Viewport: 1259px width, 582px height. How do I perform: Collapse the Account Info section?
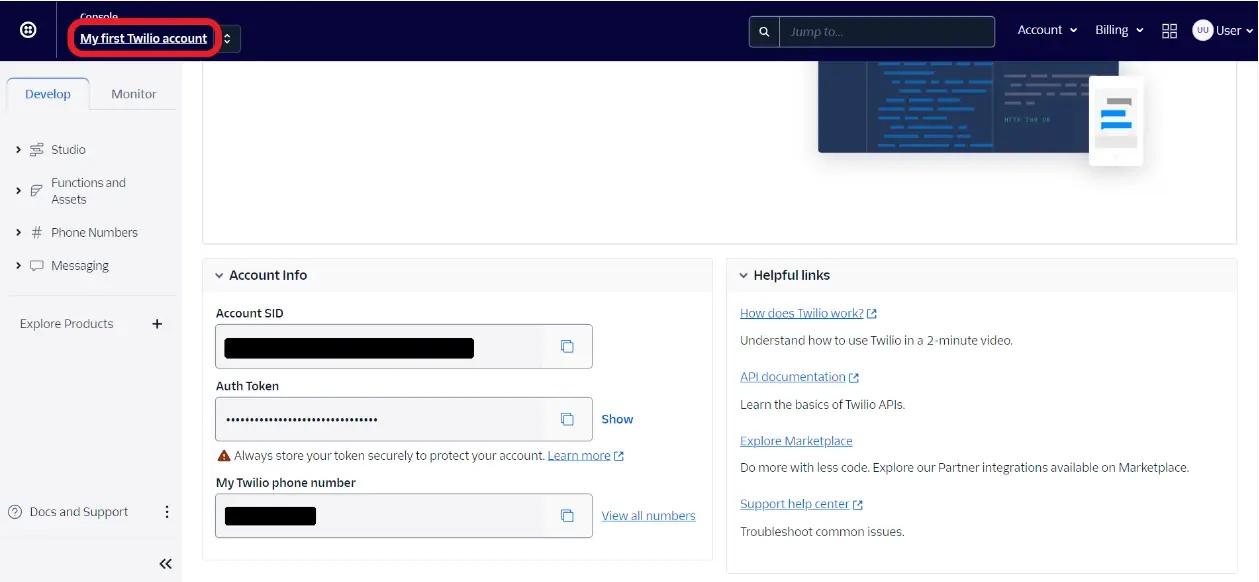219,276
